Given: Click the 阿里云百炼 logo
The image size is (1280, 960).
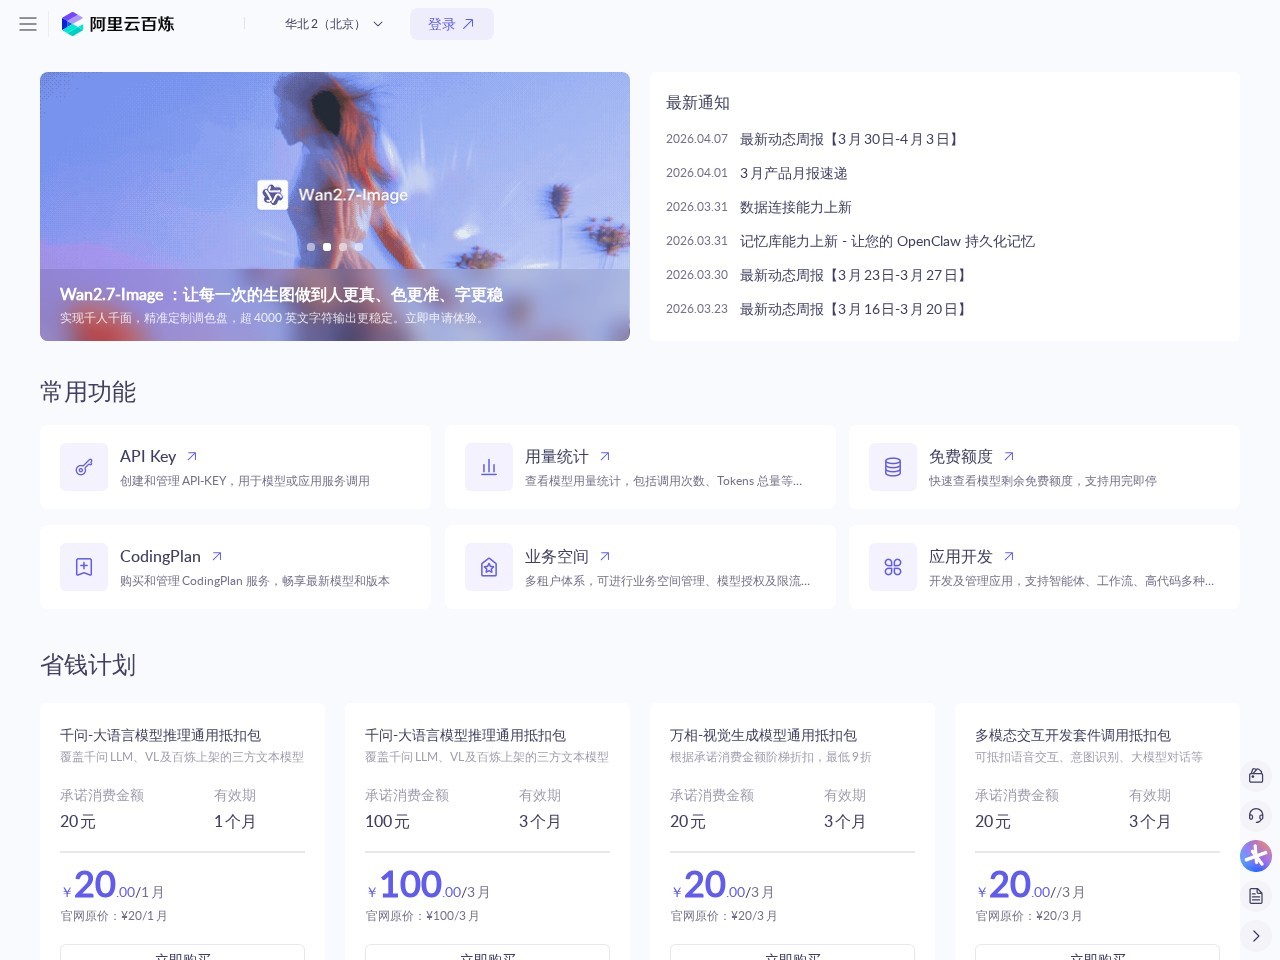Looking at the screenshot, I should coord(118,24).
